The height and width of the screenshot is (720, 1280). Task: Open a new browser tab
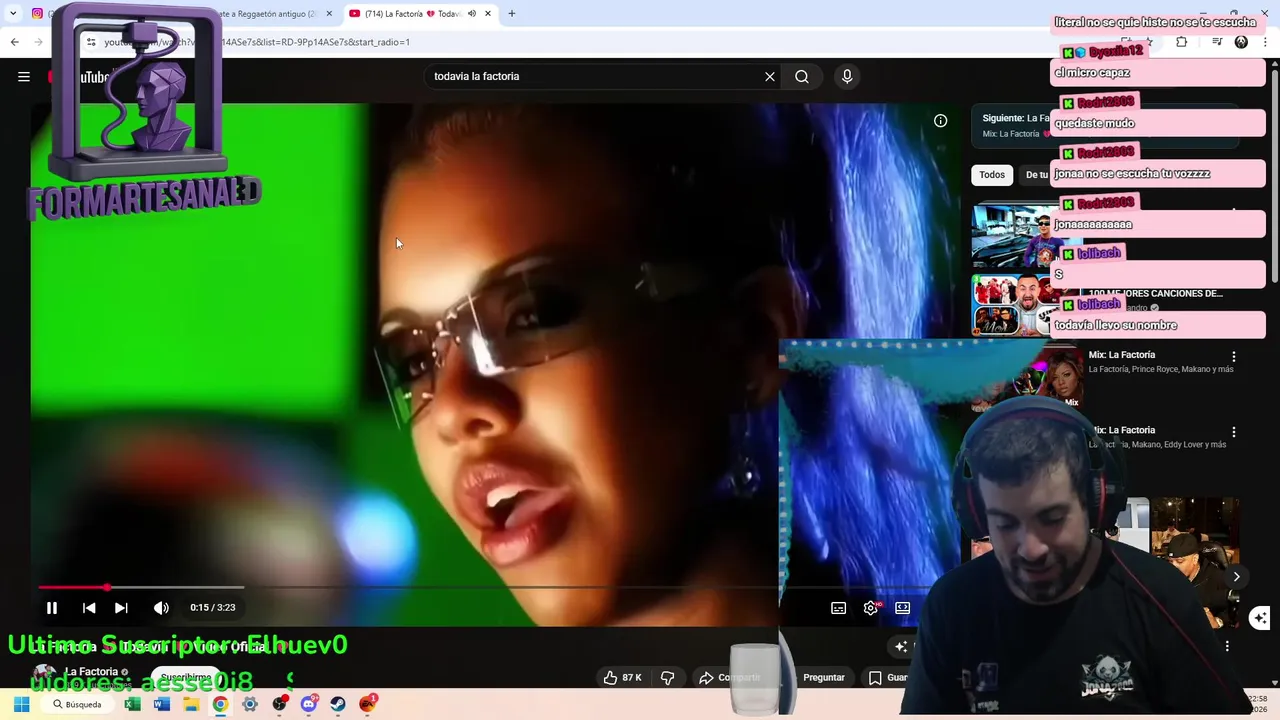(x=512, y=14)
